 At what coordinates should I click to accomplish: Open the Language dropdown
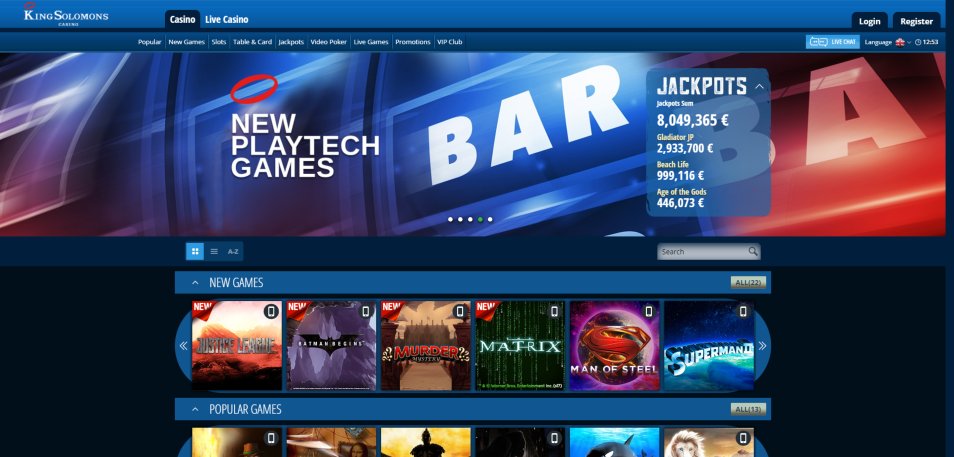888,42
